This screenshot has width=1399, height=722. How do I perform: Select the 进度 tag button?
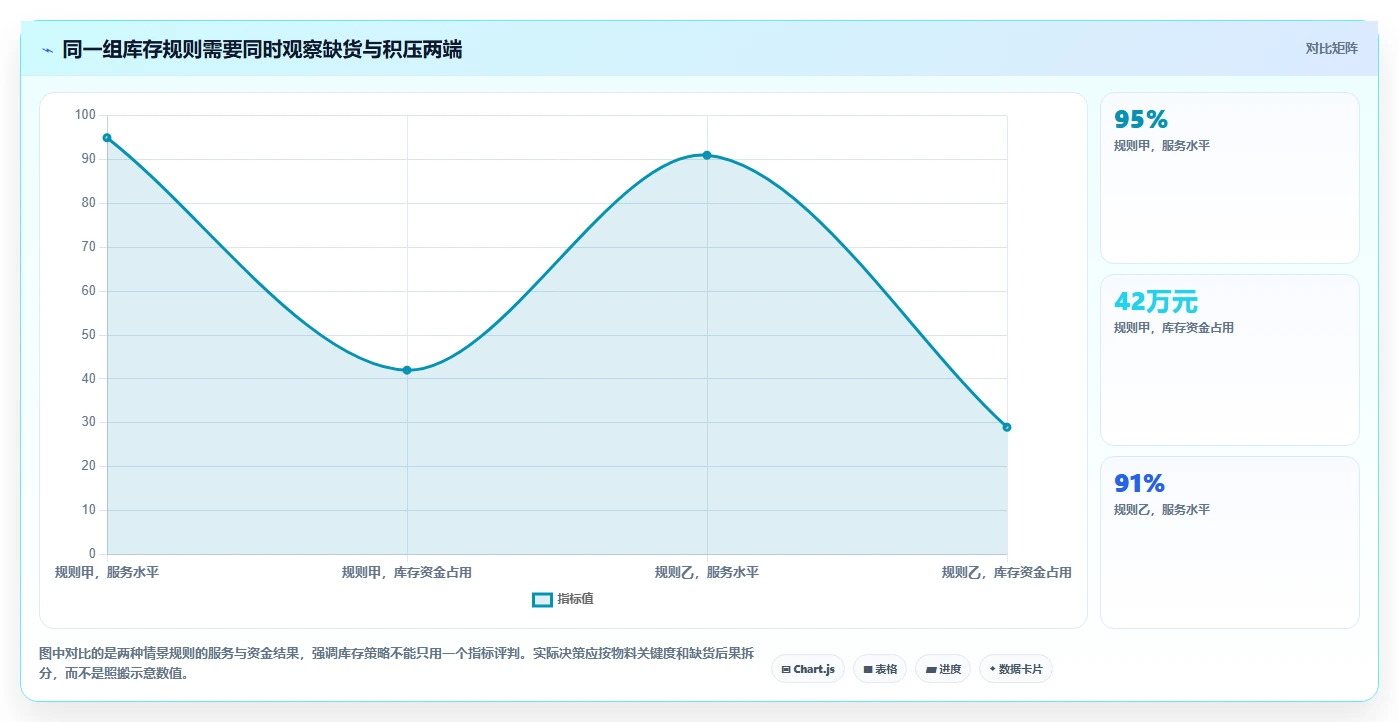click(943, 669)
